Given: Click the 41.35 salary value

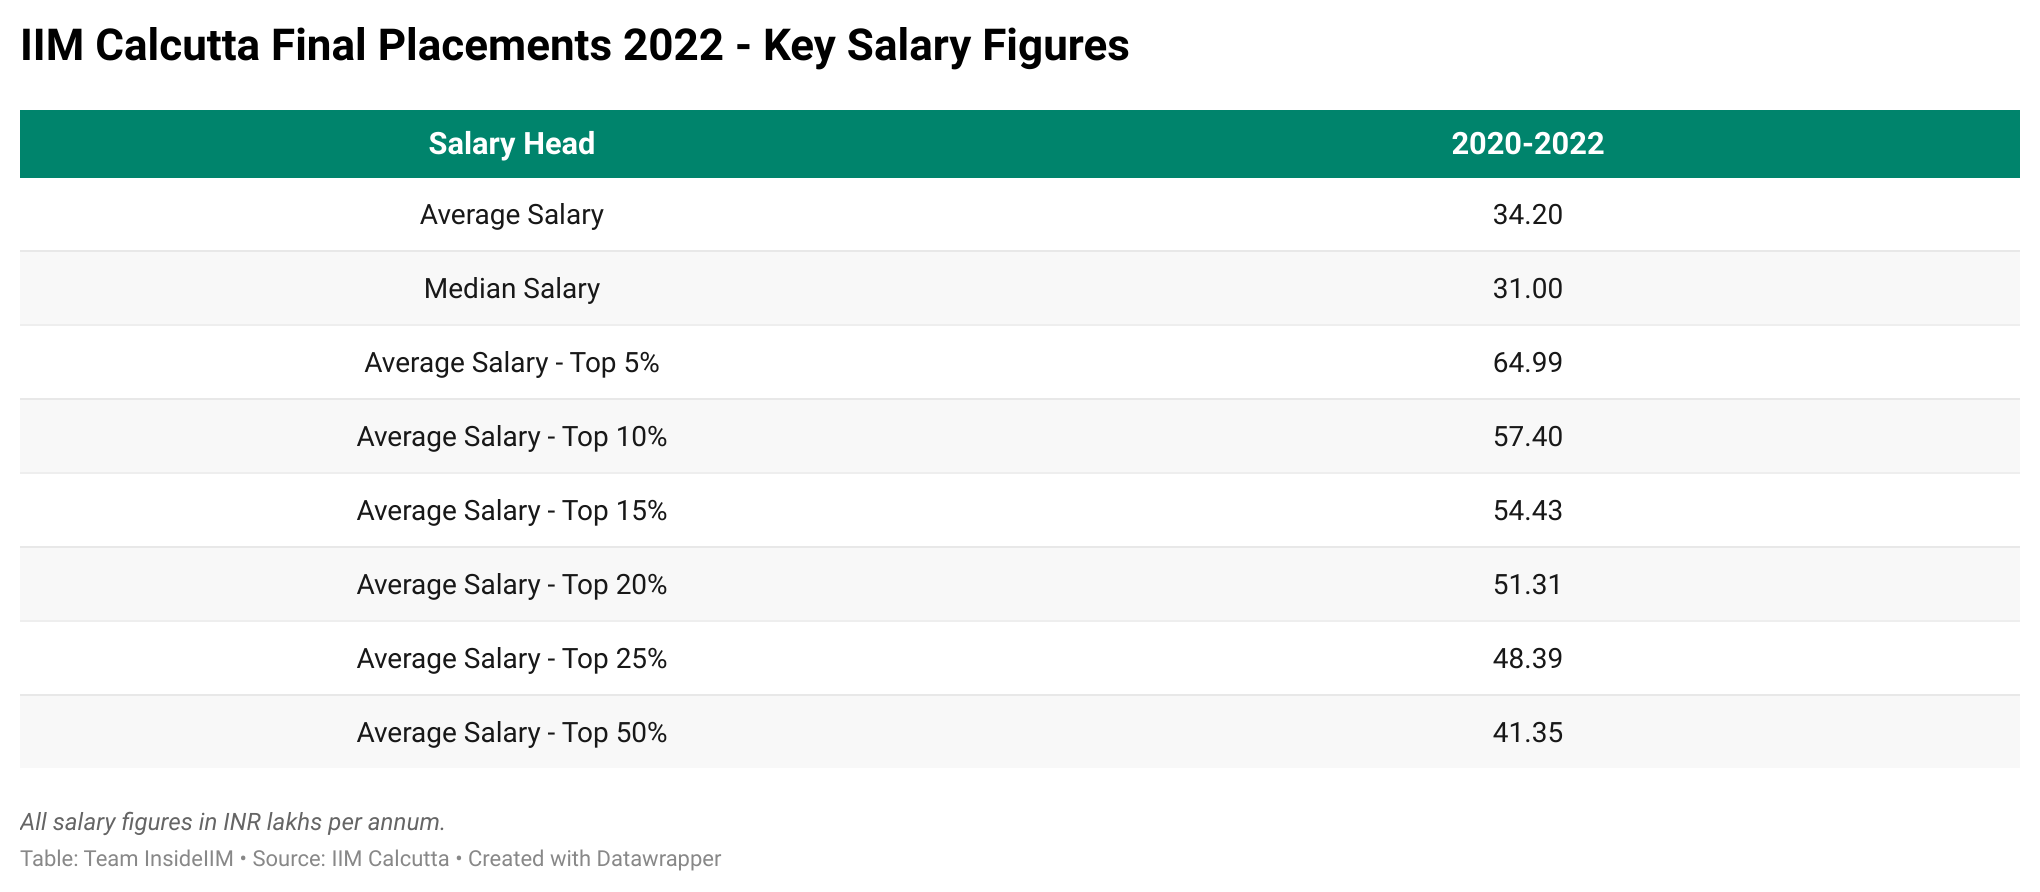Looking at the screenshot, I should 1527,733.
